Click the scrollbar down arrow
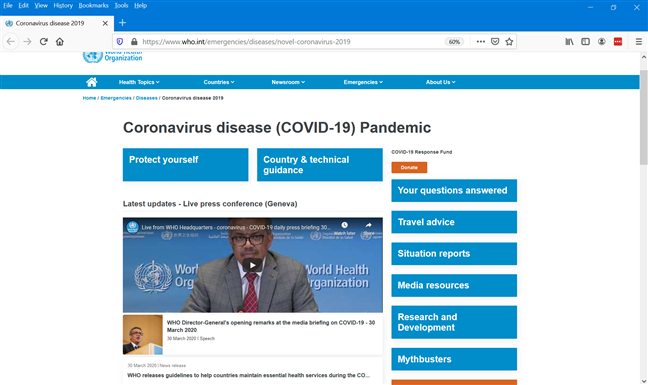Screen dimensions: 648x385 tap(644, 381)
